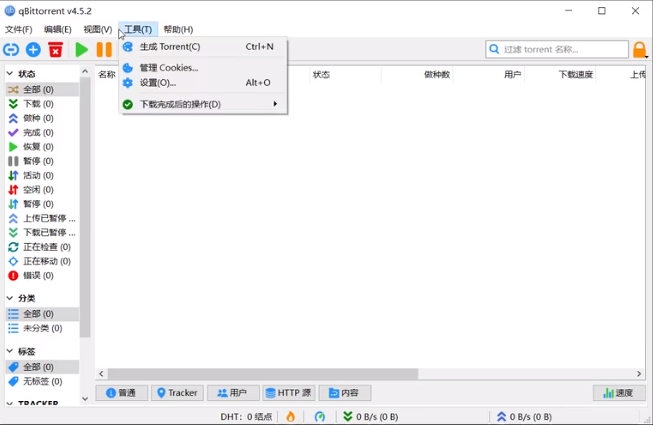The width and height of the screenshot is (653, 425).
Task: Expand 下载完成后的操作(D) submenu
Action: 203,104
